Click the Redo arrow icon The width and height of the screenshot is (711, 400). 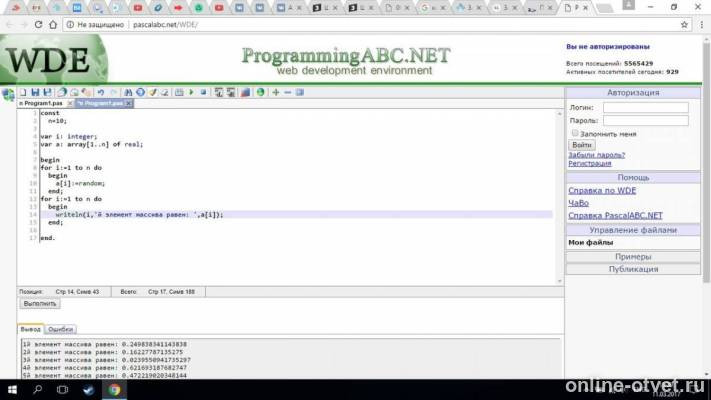pos(113,93)
